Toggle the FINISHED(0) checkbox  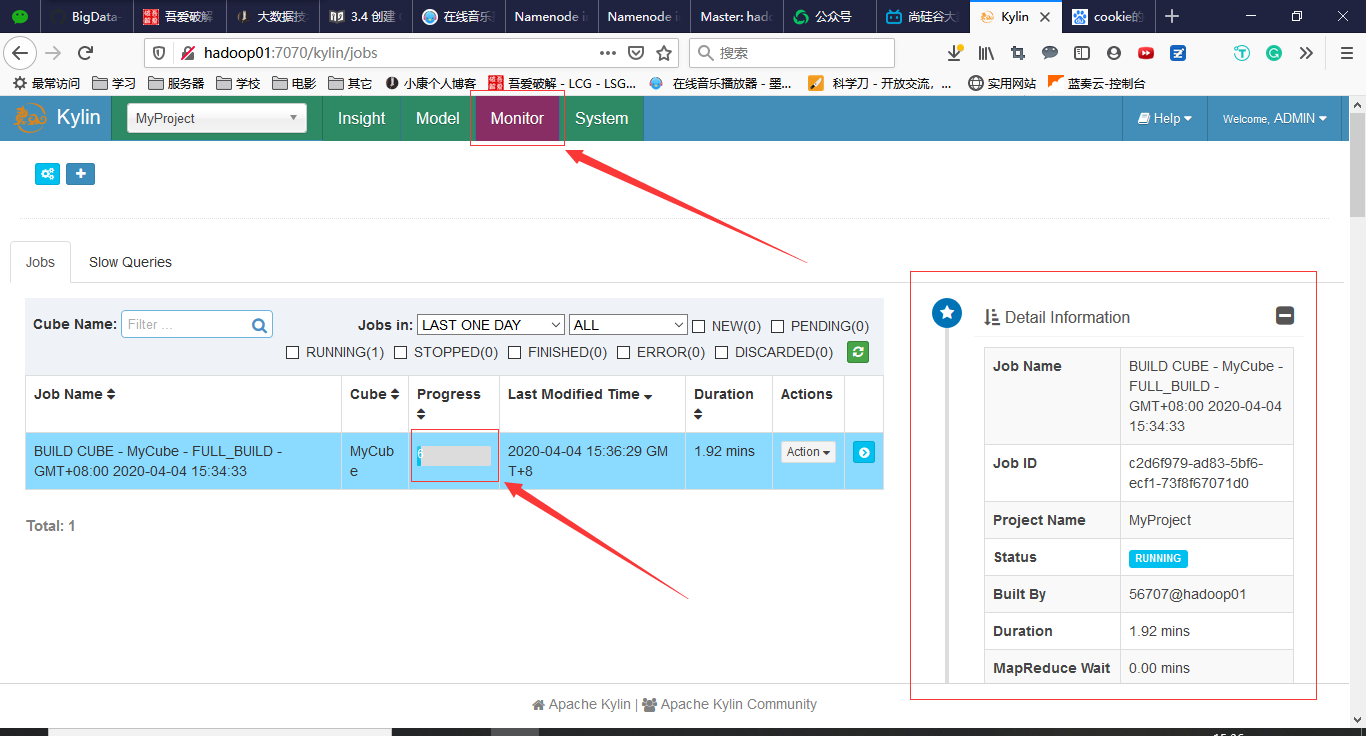(x=515, y=352)
